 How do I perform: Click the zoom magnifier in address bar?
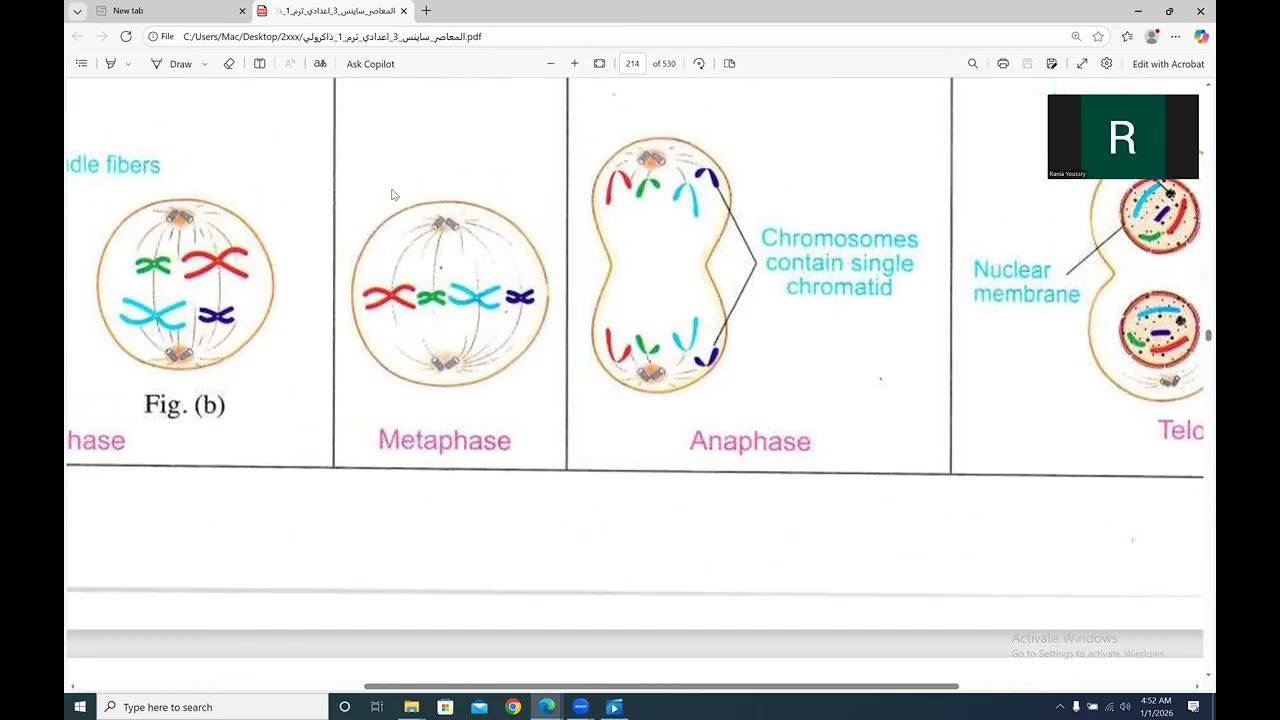pyautogui.click(x=1076, y=36)
